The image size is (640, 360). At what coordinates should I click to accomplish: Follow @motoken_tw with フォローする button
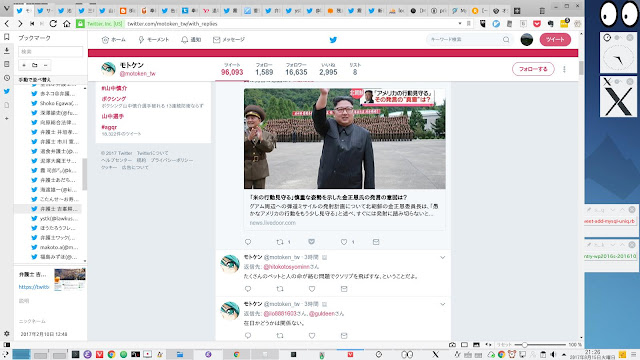[533, 69]
